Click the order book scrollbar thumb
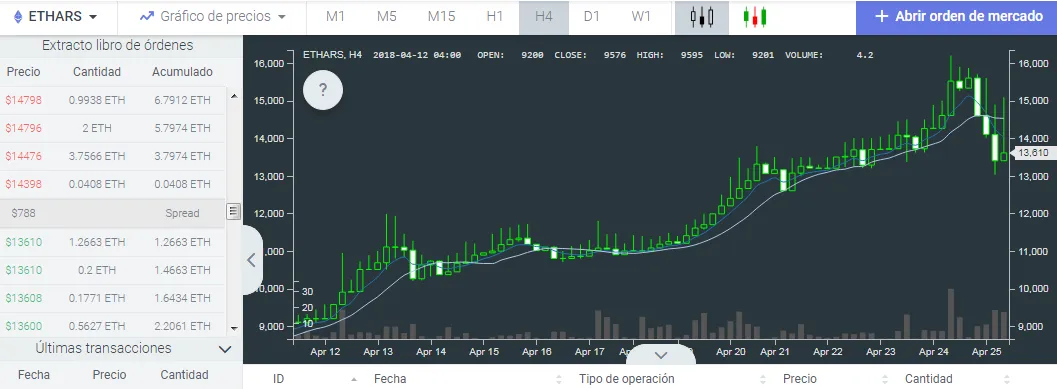Screen dimensions: 1057x389 (233, 212)
